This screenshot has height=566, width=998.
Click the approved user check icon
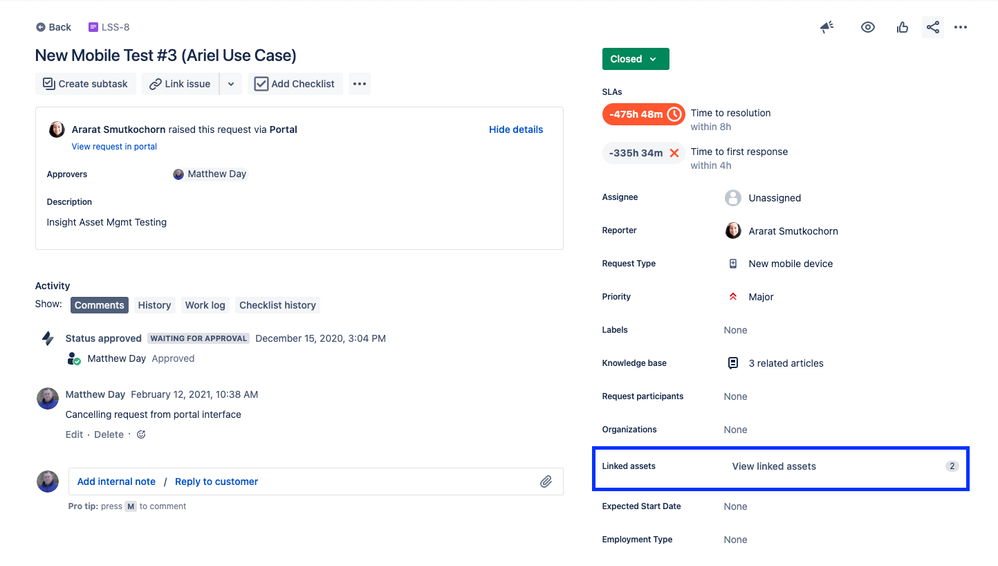coord(74,359)
